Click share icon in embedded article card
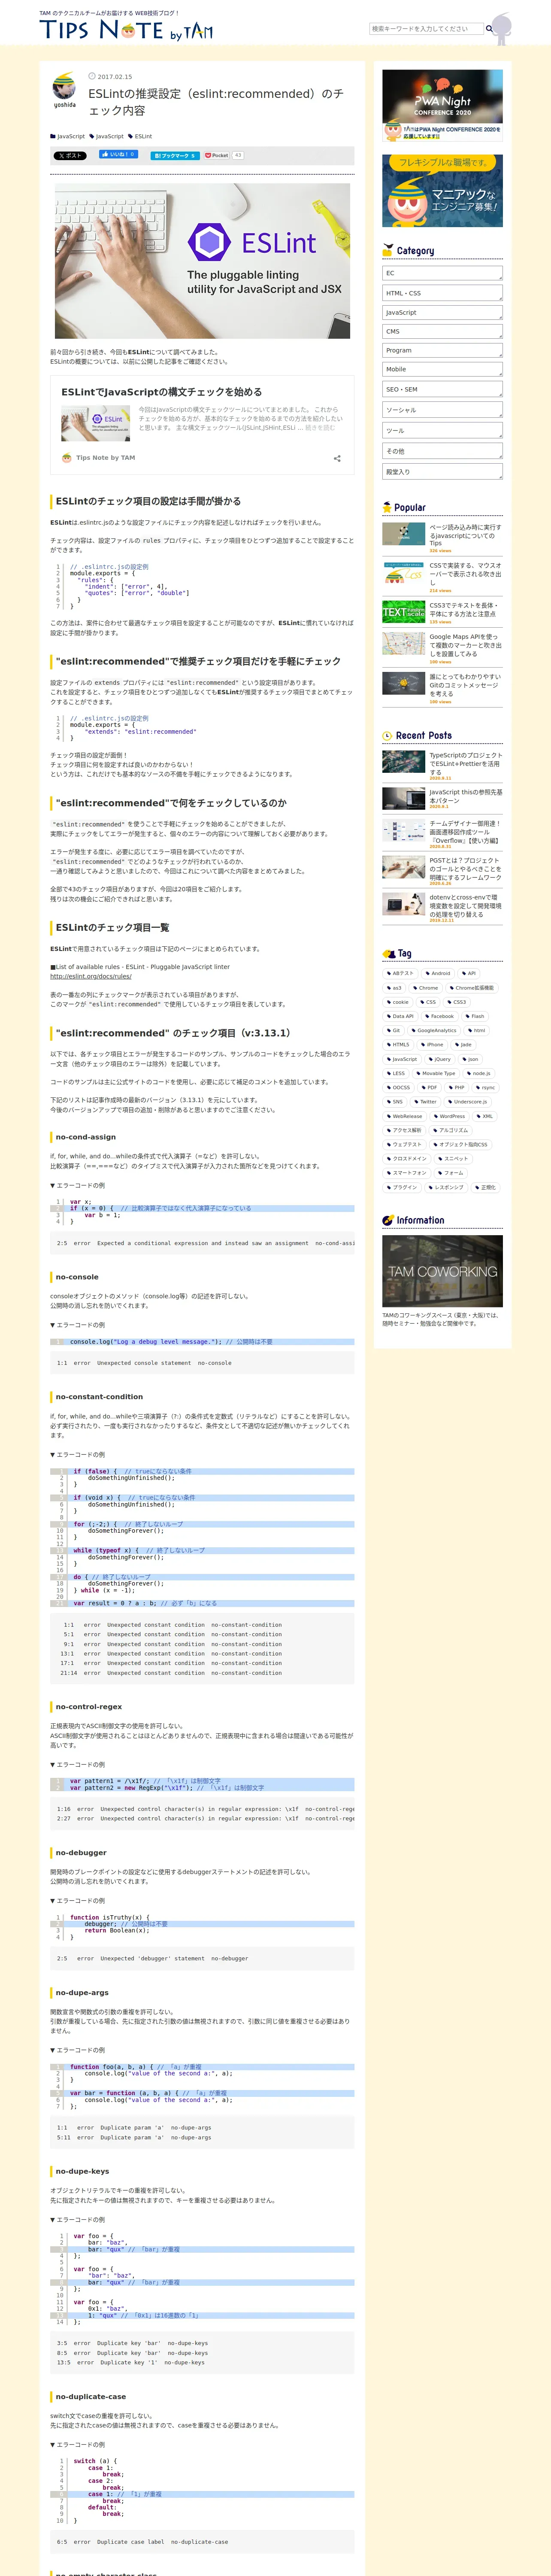Screen dimensions: 551x2576 pos(337,458)
